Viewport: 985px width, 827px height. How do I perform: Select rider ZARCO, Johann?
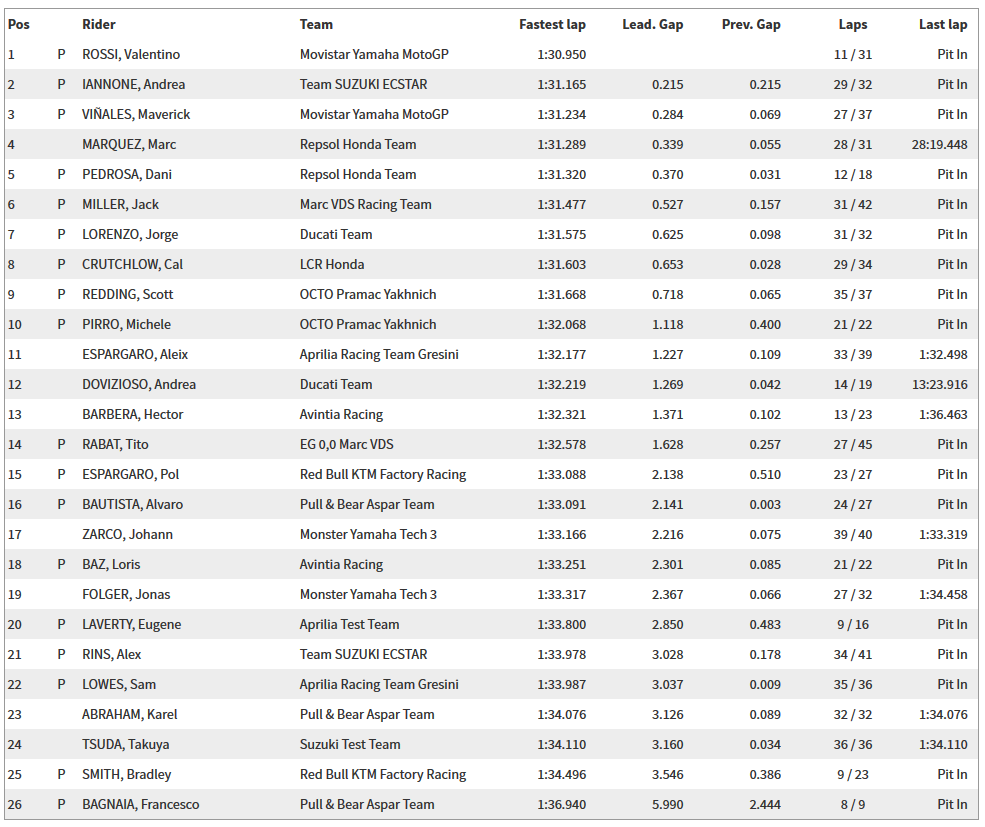coord(127,534)
